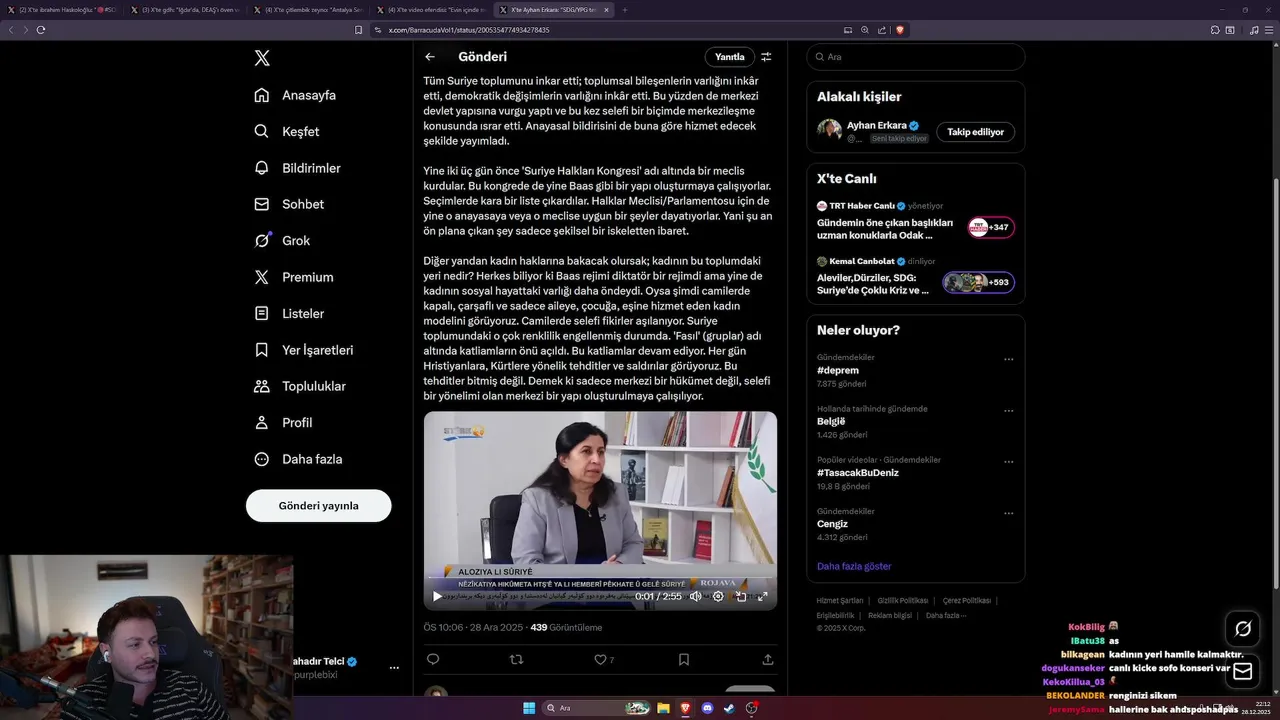This screenshot has width=1280, height=720.
Task: Click taskbar Ara search box
Action: point(595,708)
